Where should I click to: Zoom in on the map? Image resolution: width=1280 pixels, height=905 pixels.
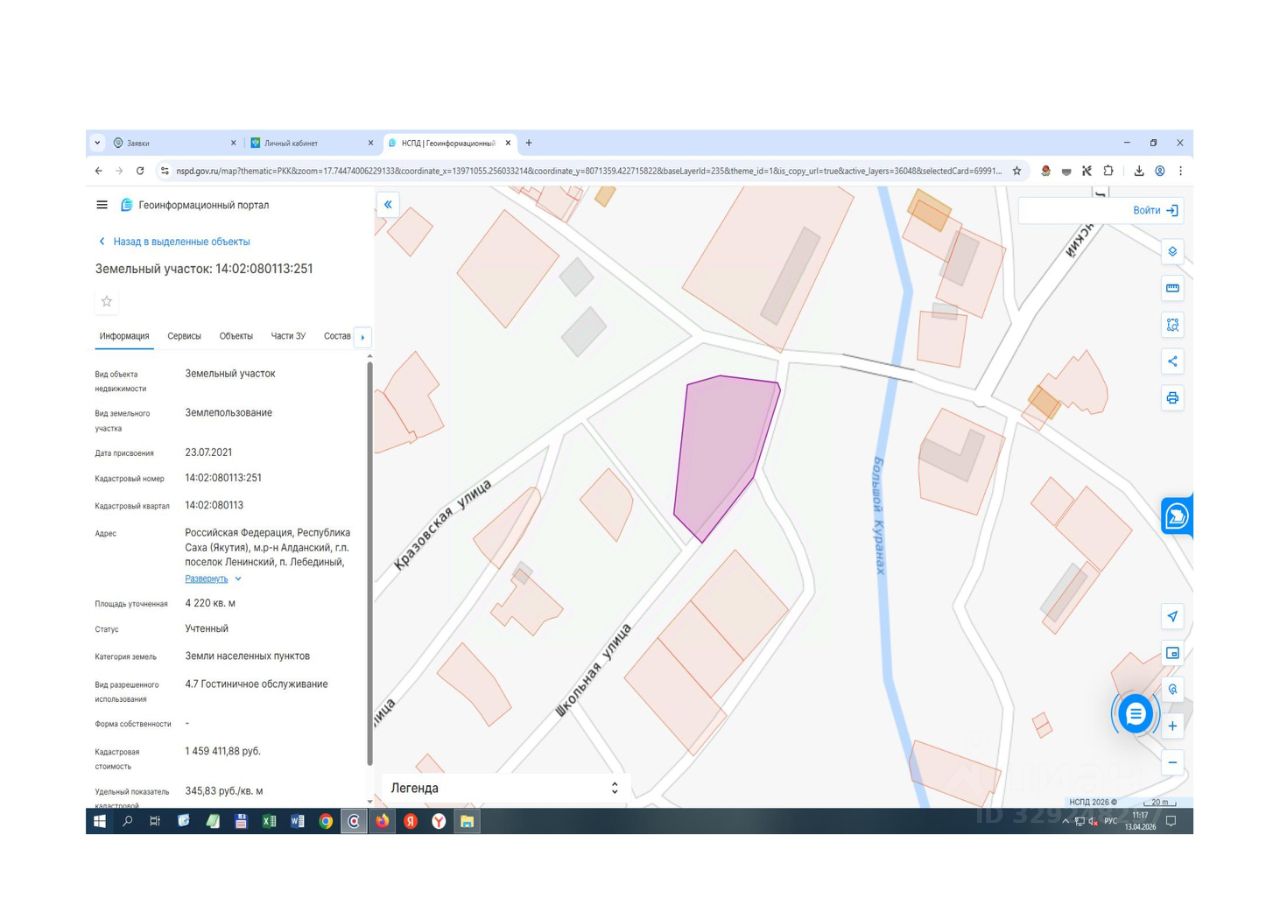pyautogui.click(x=1172, y=726)
